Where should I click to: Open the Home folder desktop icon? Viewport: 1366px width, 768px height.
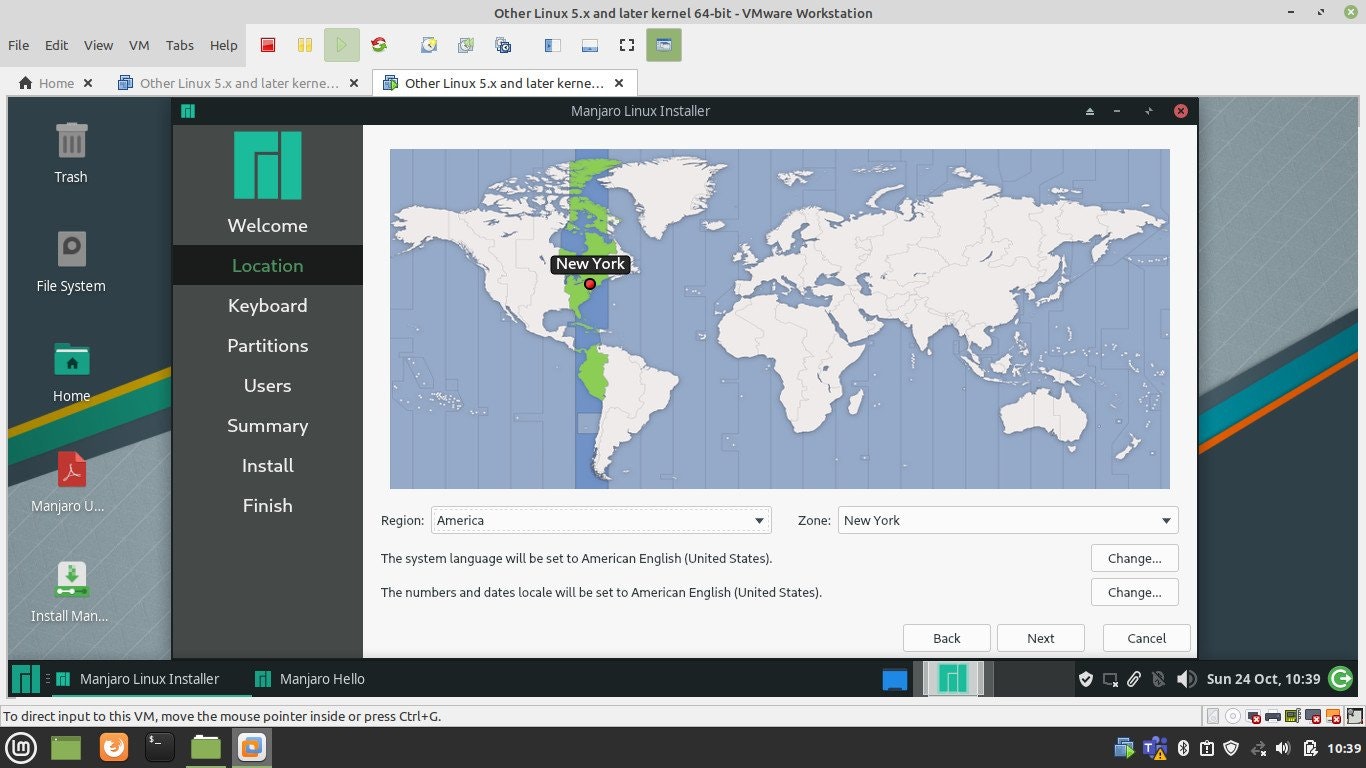(71, 372)
